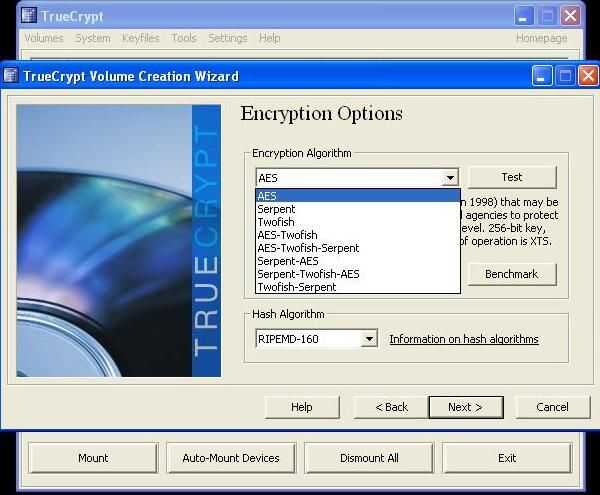This screenshot has width=600, height=495.
Task: Open the Settings menu
Action: tap(228, 38)
